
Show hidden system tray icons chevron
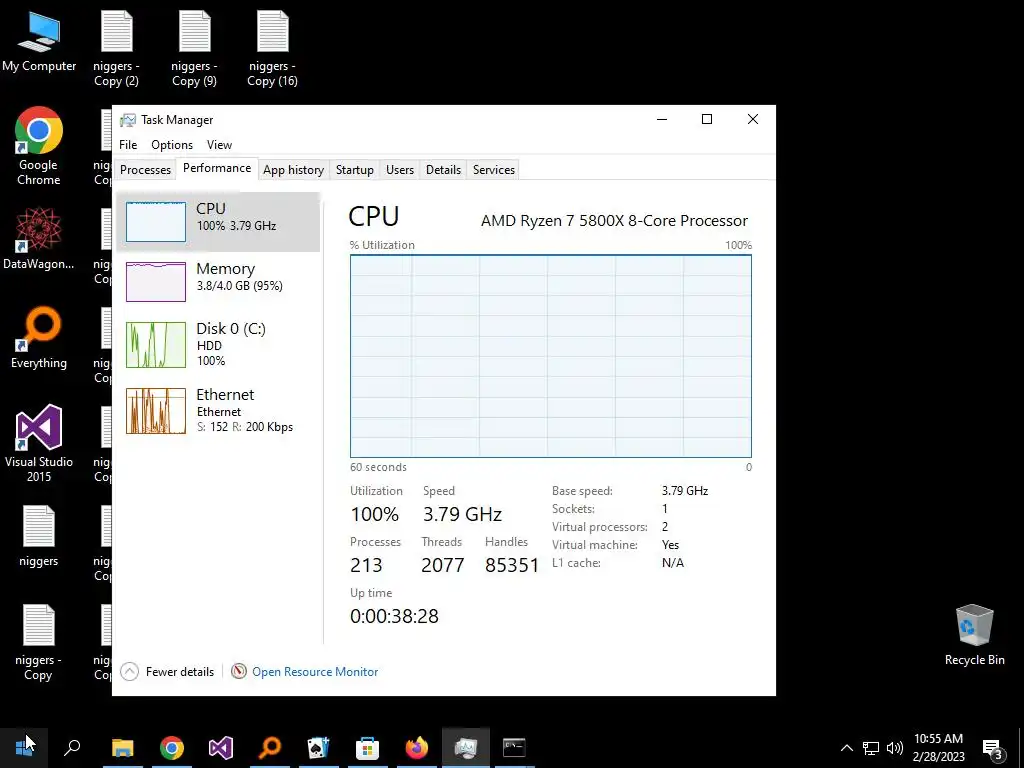click(846, 748)
